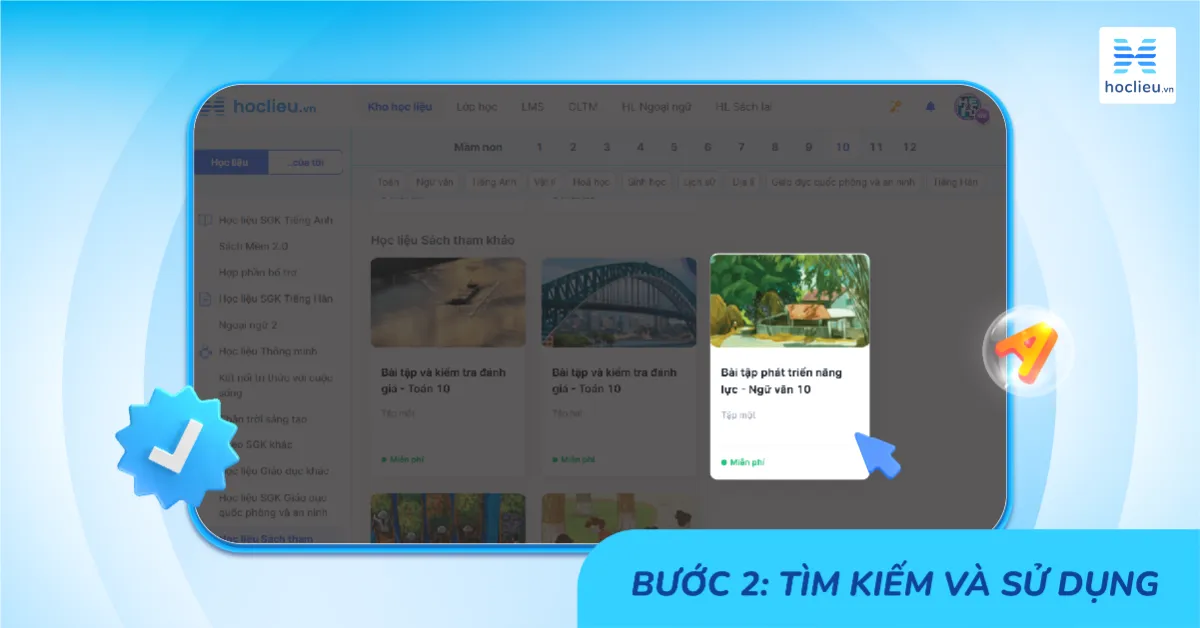Open bridge thumbnail of Toán 10 Tập hai card

pyautogui.click(x=619, y=303)
